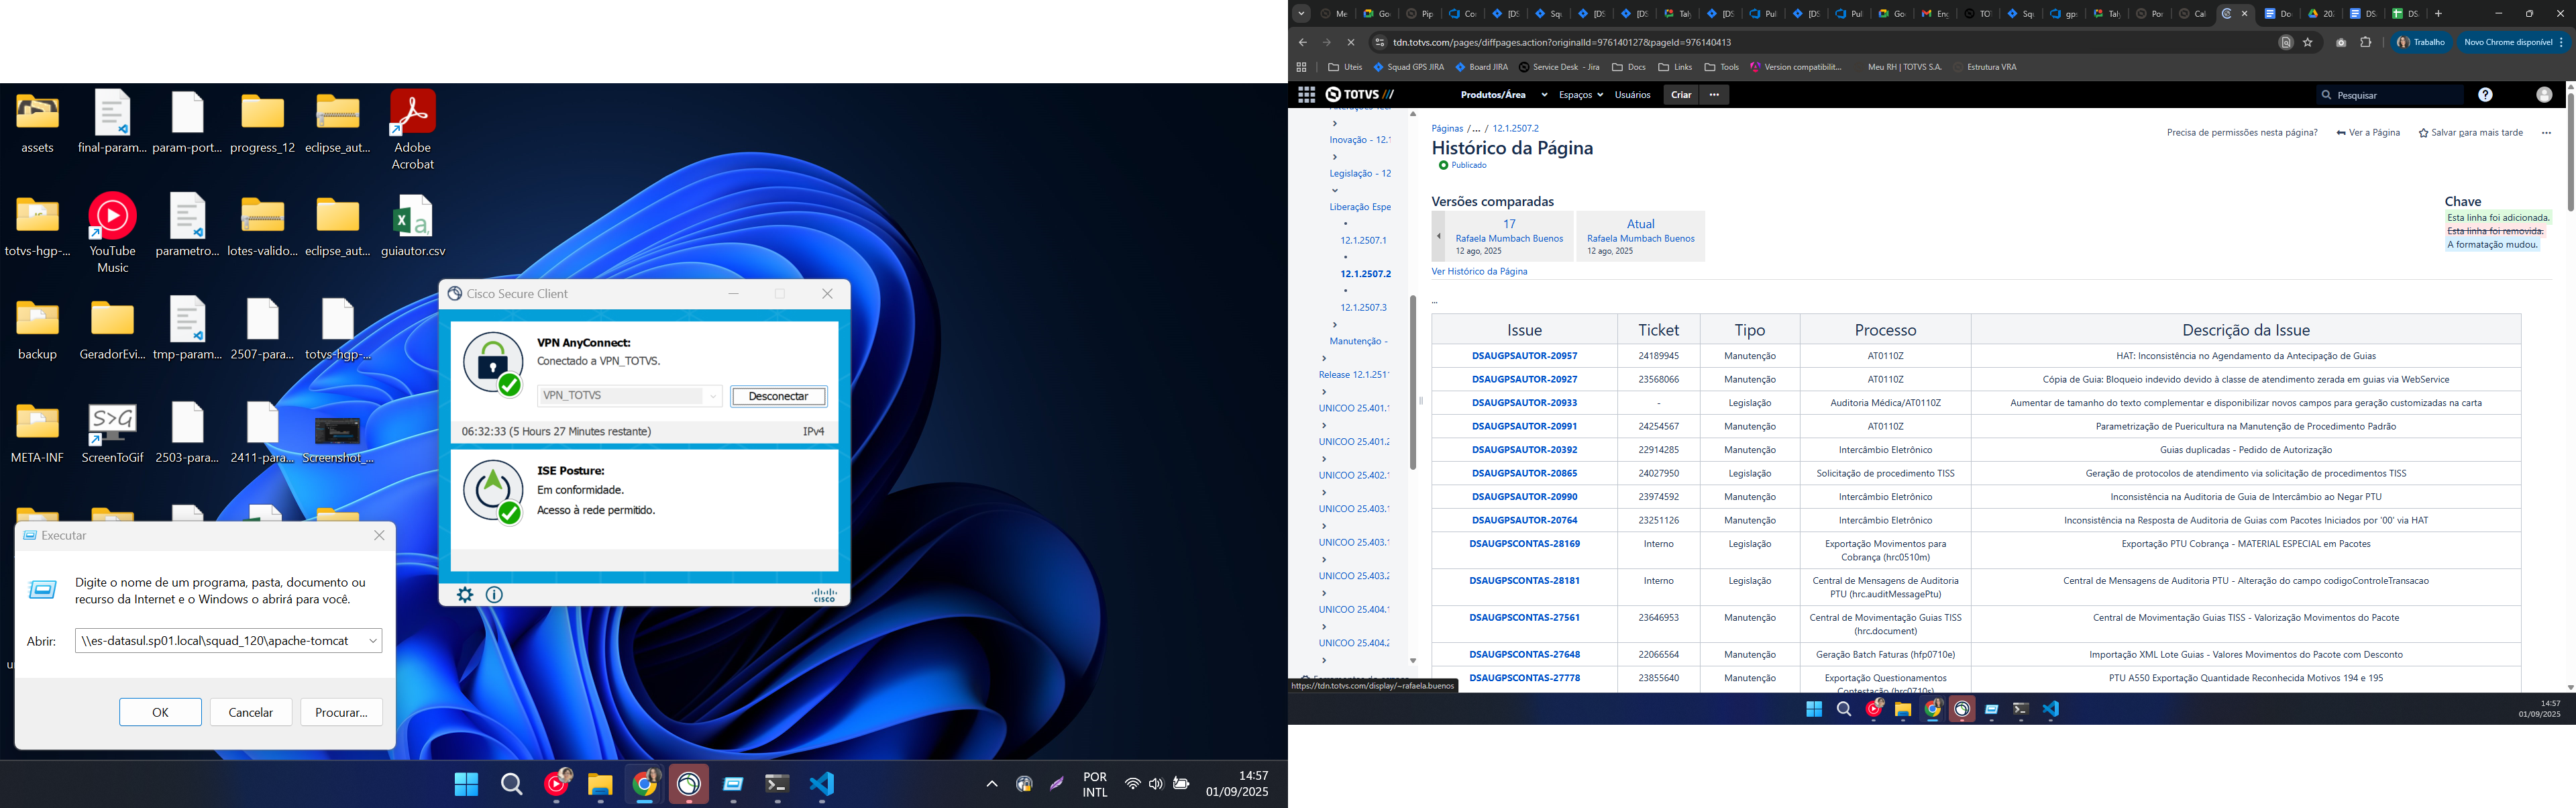Open the Wi-Fi network tray icon

[x=1132, y=784]
